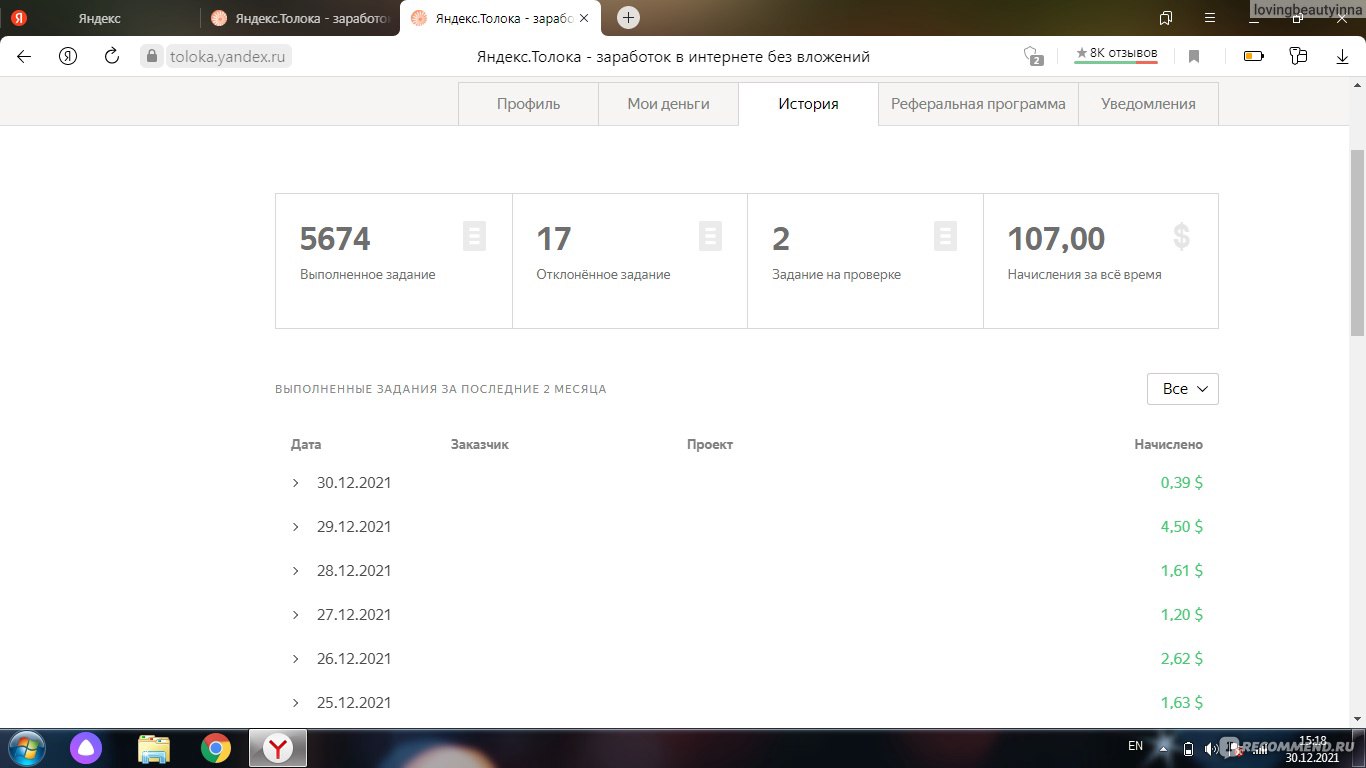The width and height of the screenshot is (1366, 768).
Task: Click the 1,61 $ amount
Action: point(1182,571)
